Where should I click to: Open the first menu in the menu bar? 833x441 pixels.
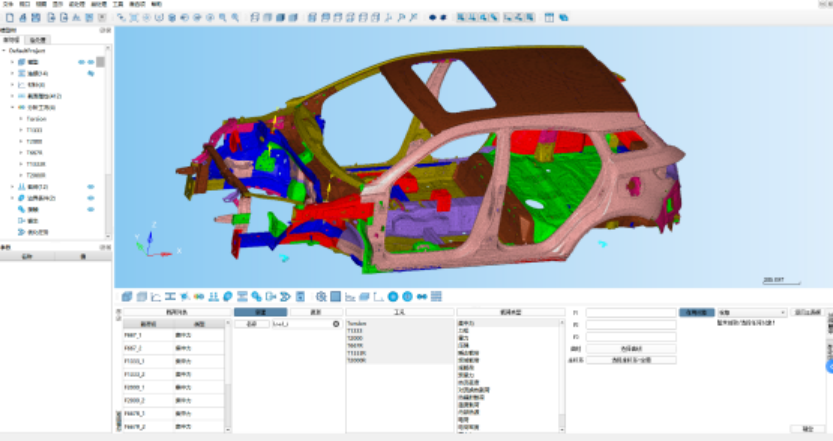click(7, 4)
